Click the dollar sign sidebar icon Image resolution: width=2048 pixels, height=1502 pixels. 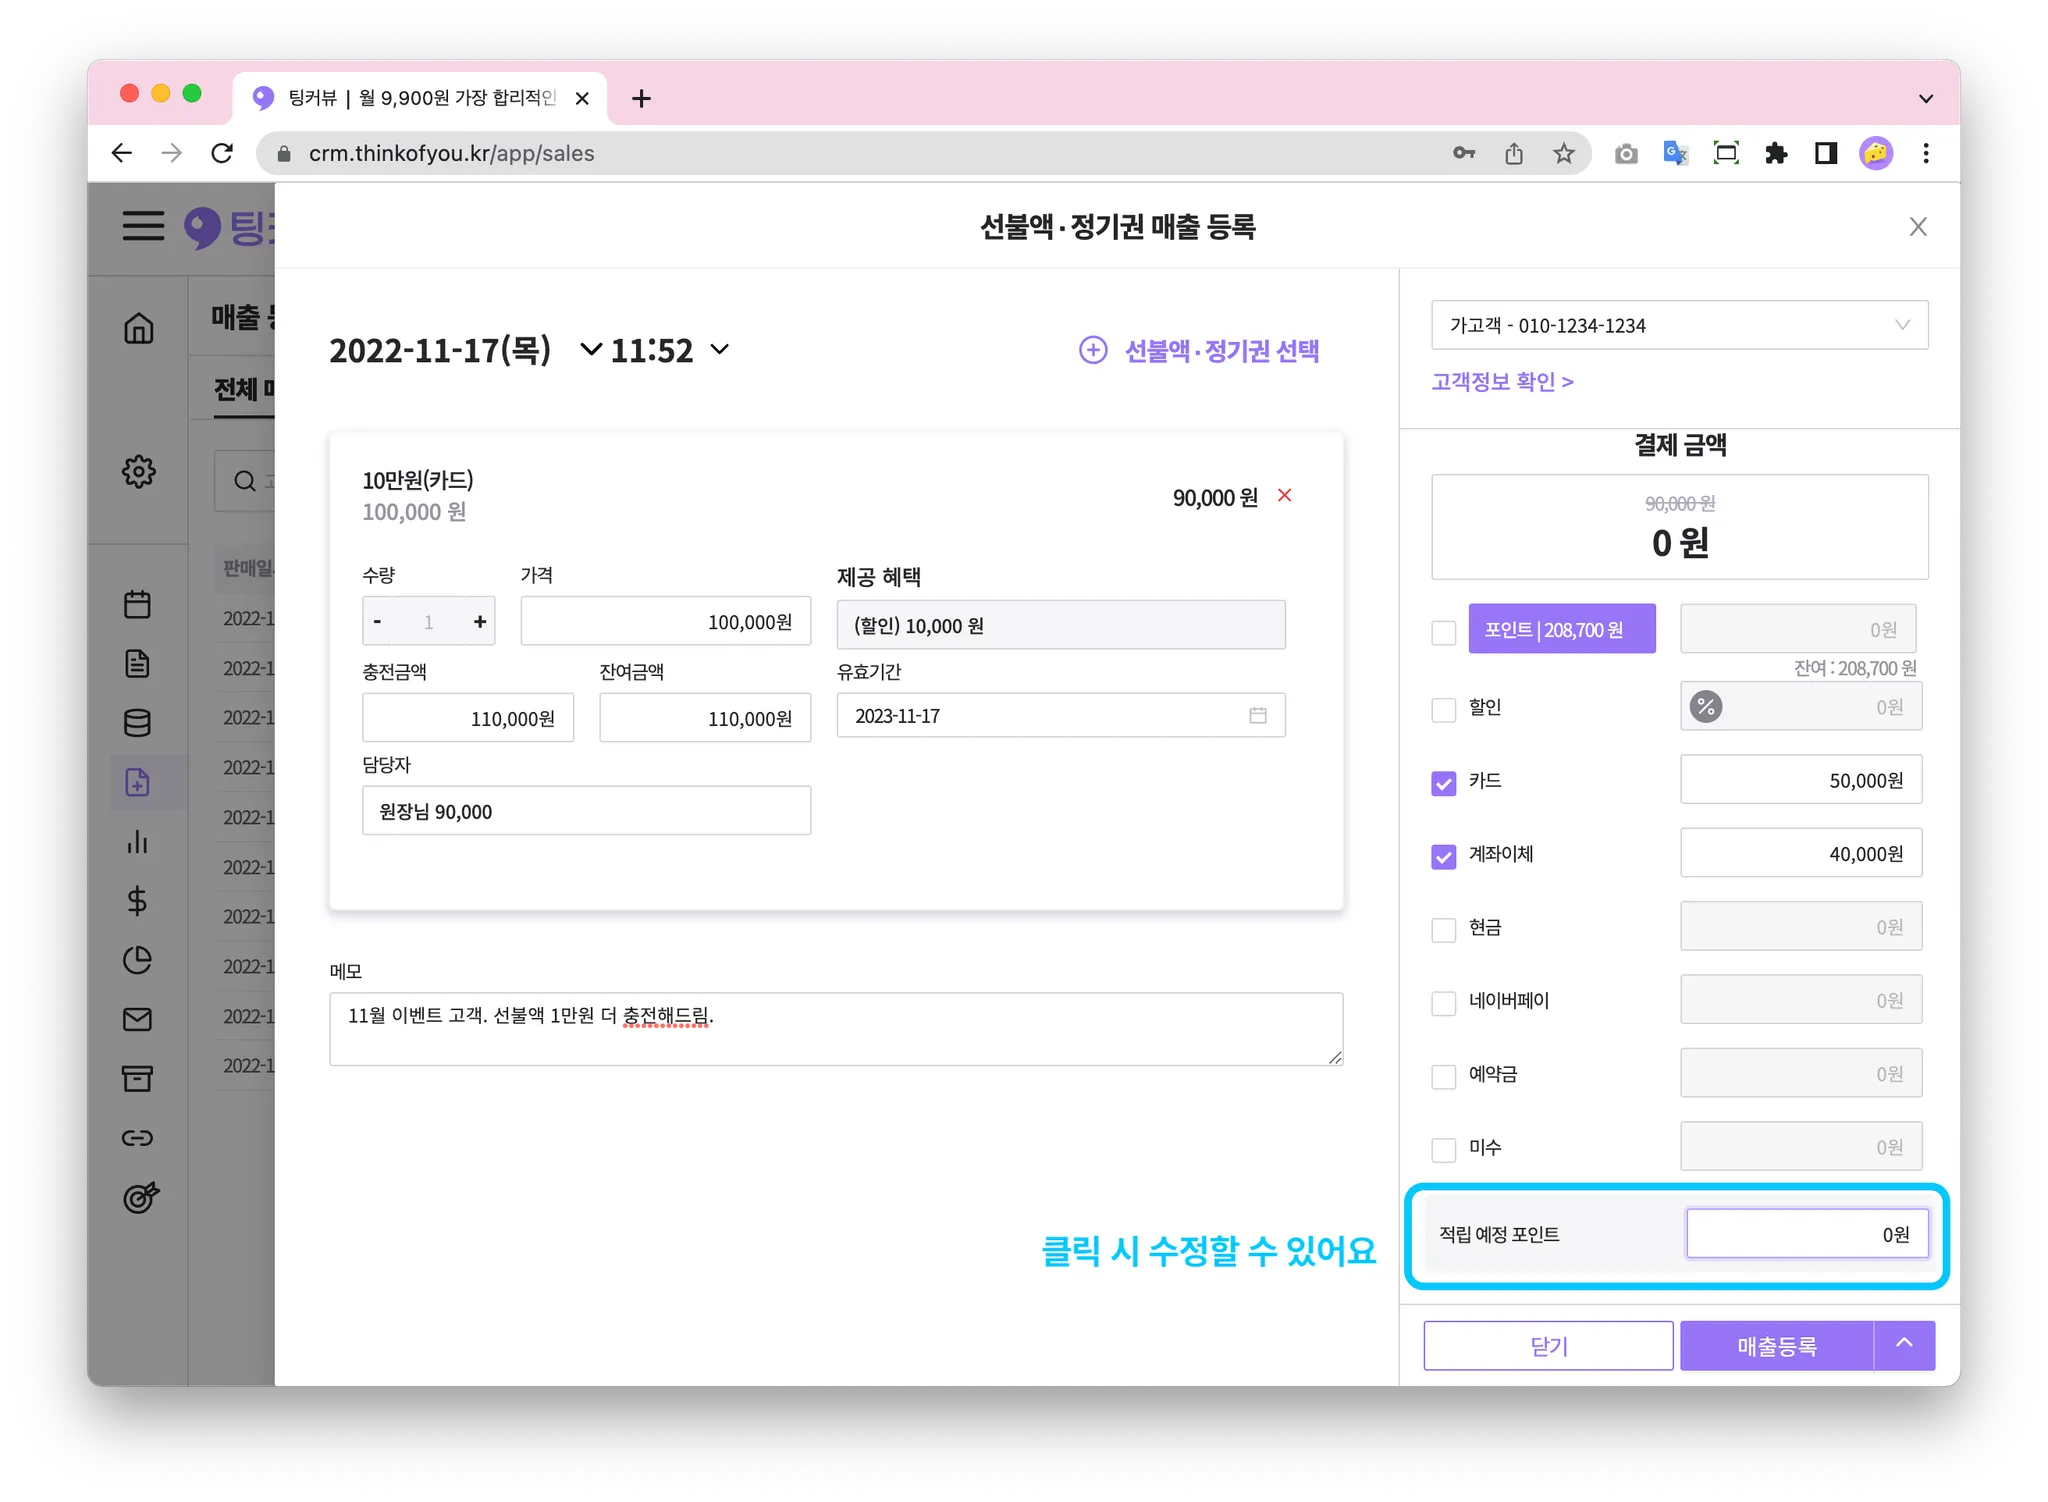coord(138,901)
